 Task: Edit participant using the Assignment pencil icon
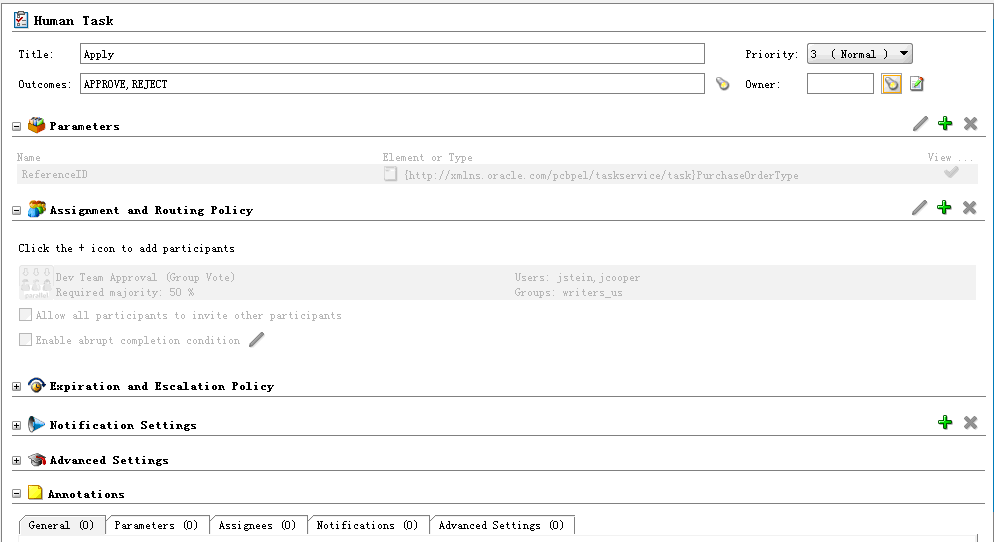pyautogui.click(x=919, y=207)
